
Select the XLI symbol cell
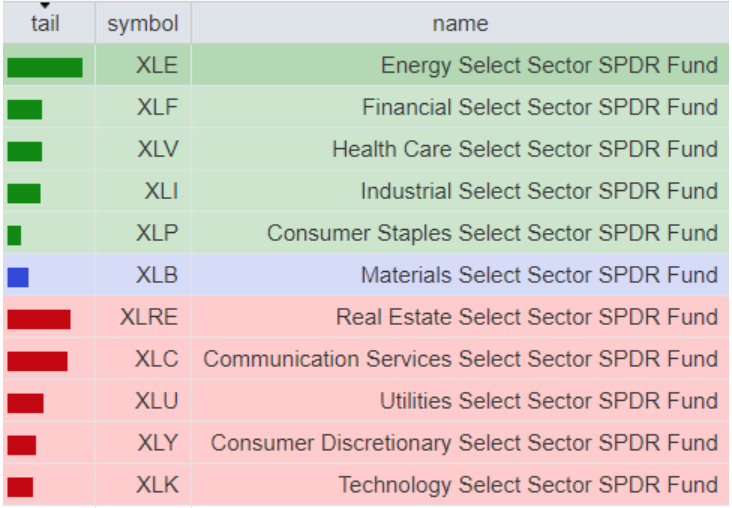coord(161,192)
